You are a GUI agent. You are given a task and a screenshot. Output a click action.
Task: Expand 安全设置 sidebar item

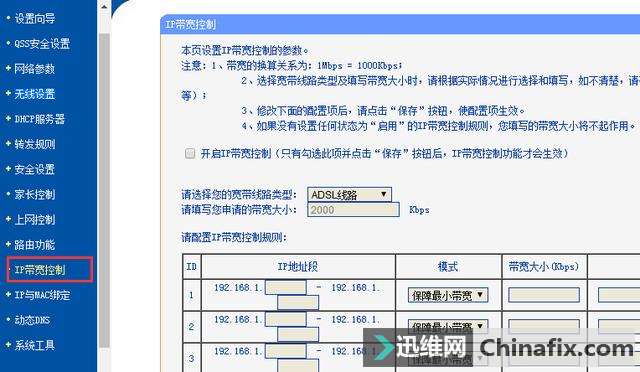coord(34,169)
